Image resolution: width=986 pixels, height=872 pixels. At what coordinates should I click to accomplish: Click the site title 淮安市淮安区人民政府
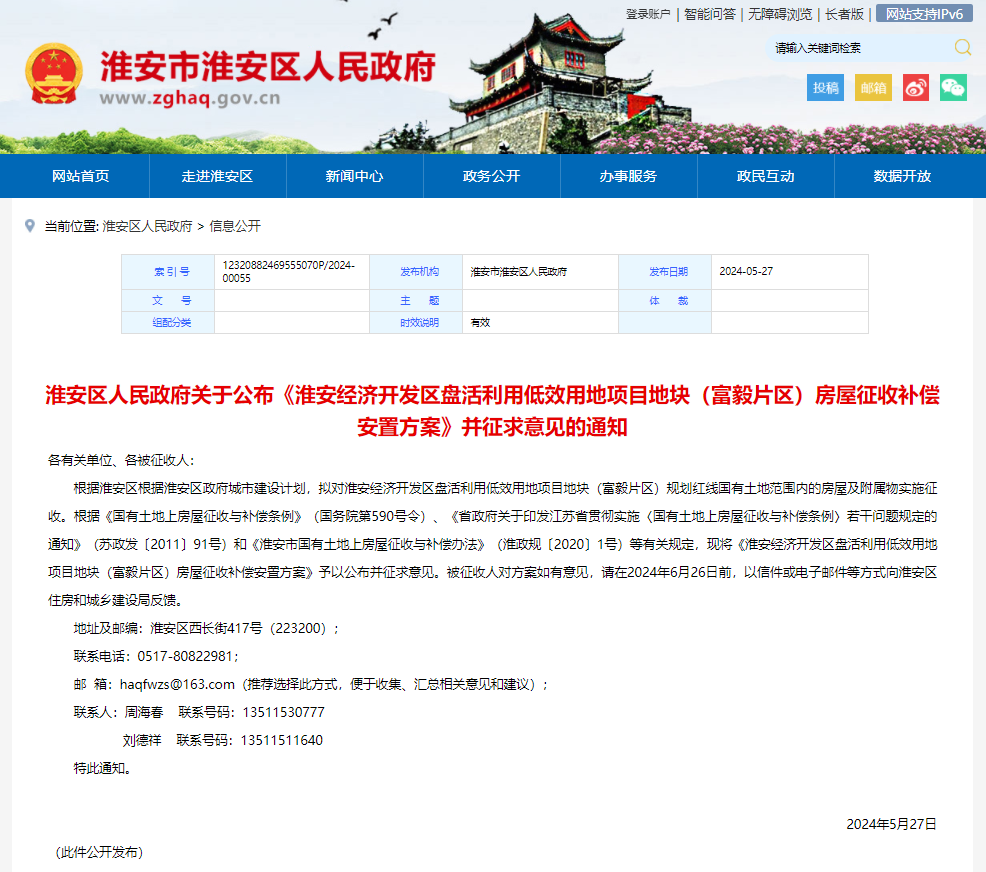coord(269,67)
